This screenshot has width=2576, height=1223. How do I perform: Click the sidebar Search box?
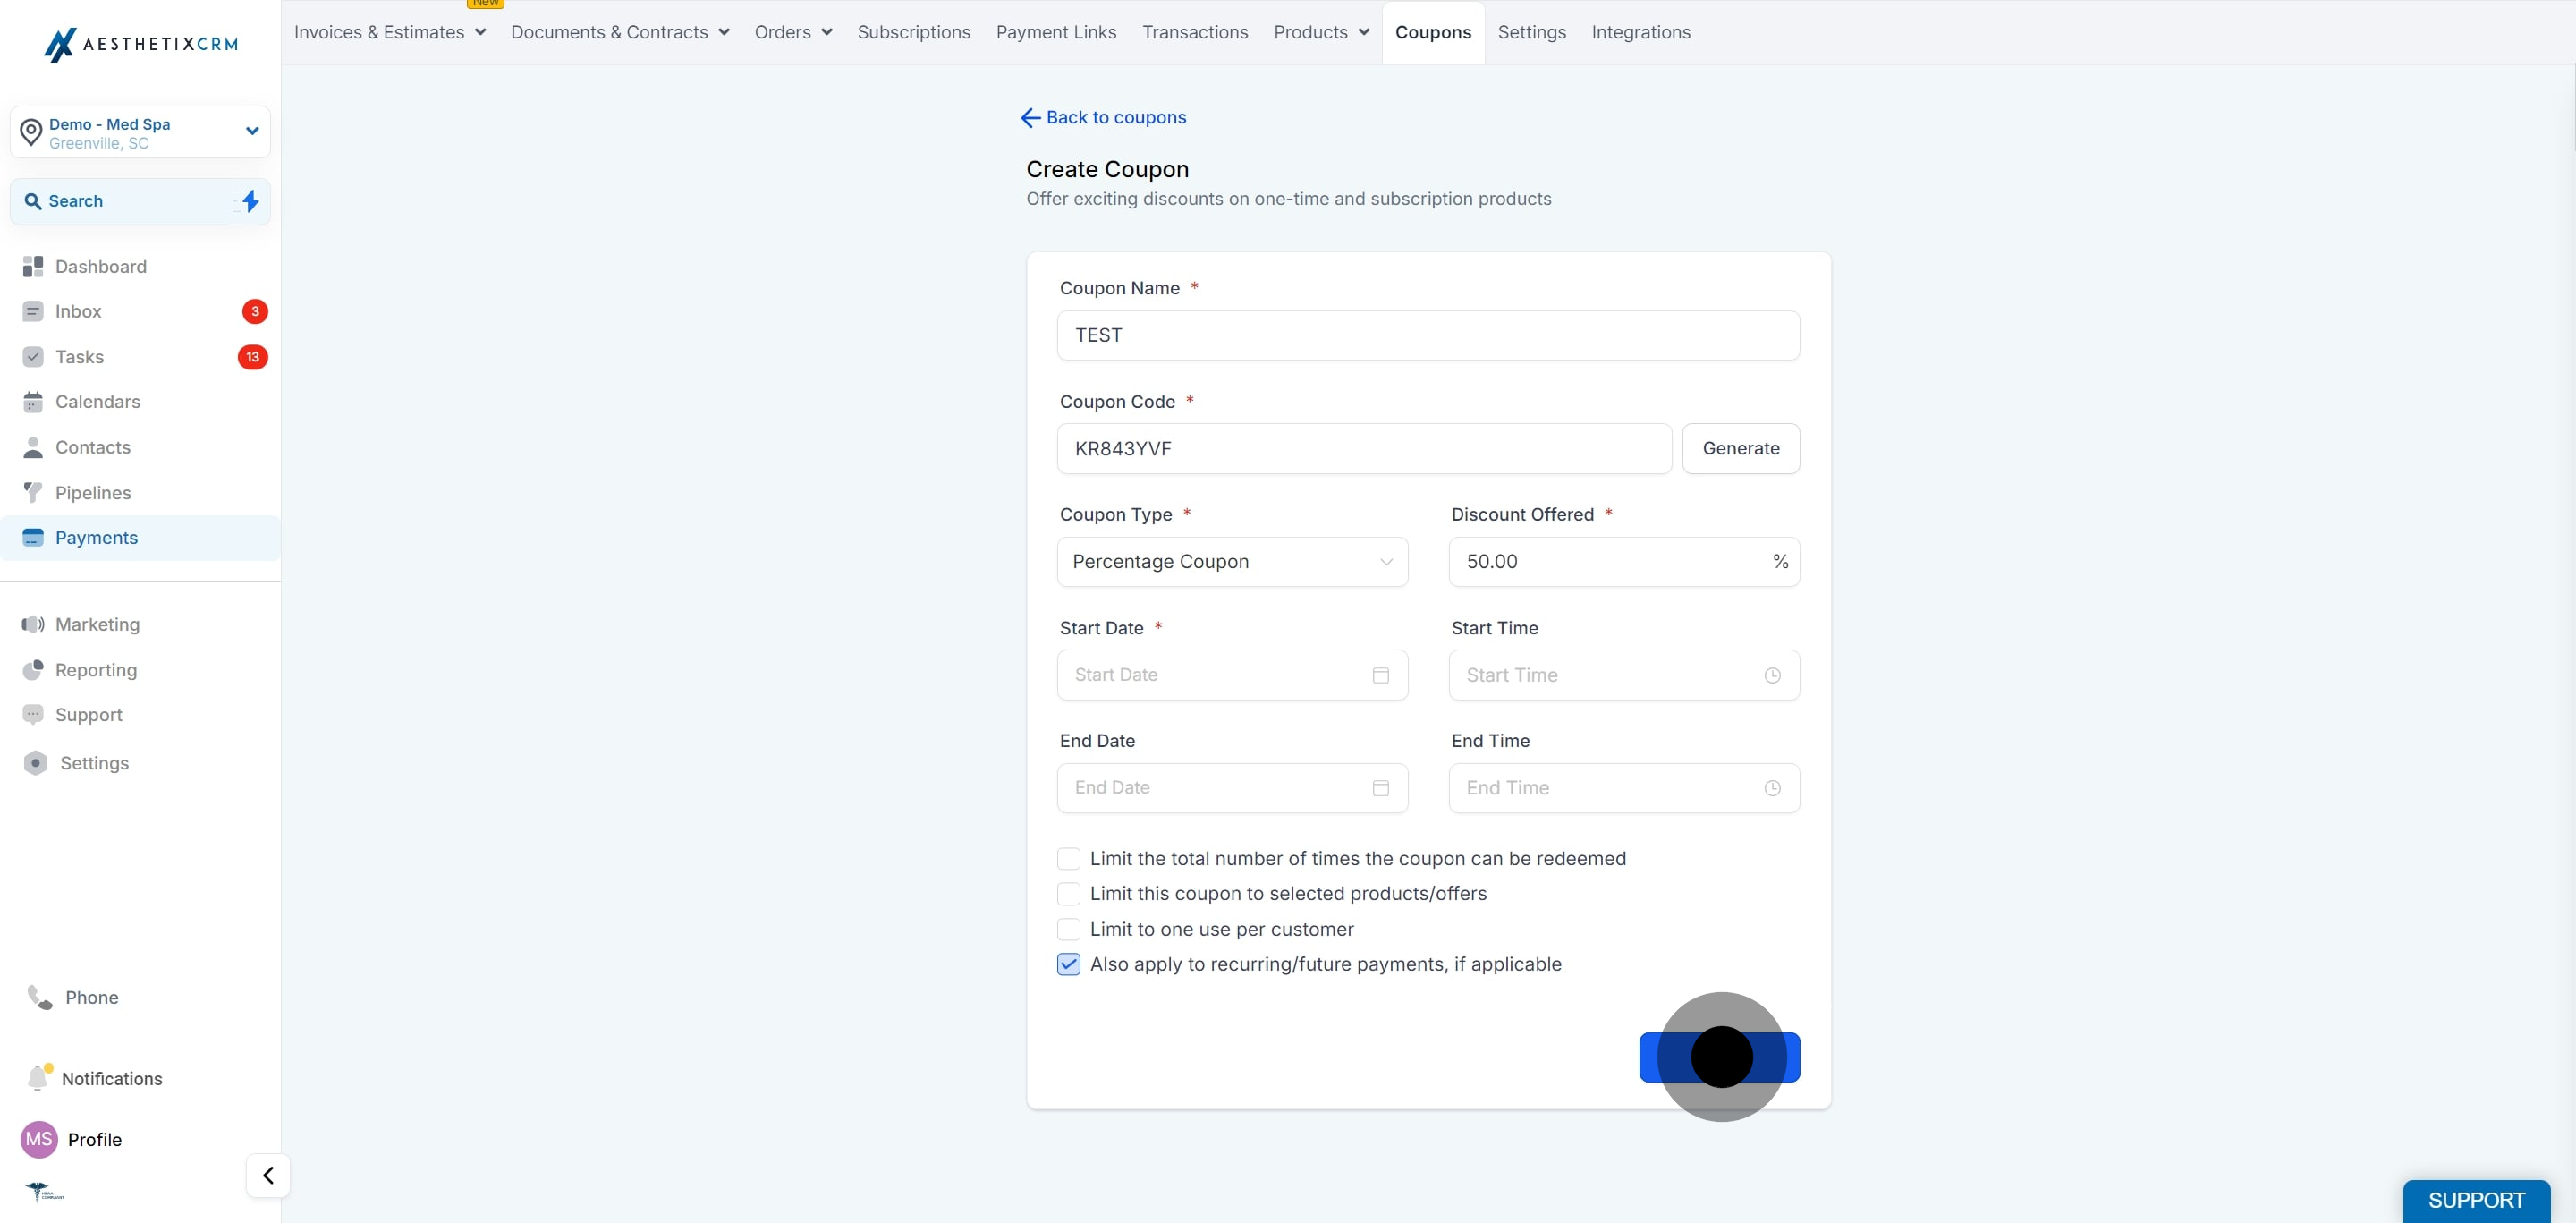[x=140, y=201]
